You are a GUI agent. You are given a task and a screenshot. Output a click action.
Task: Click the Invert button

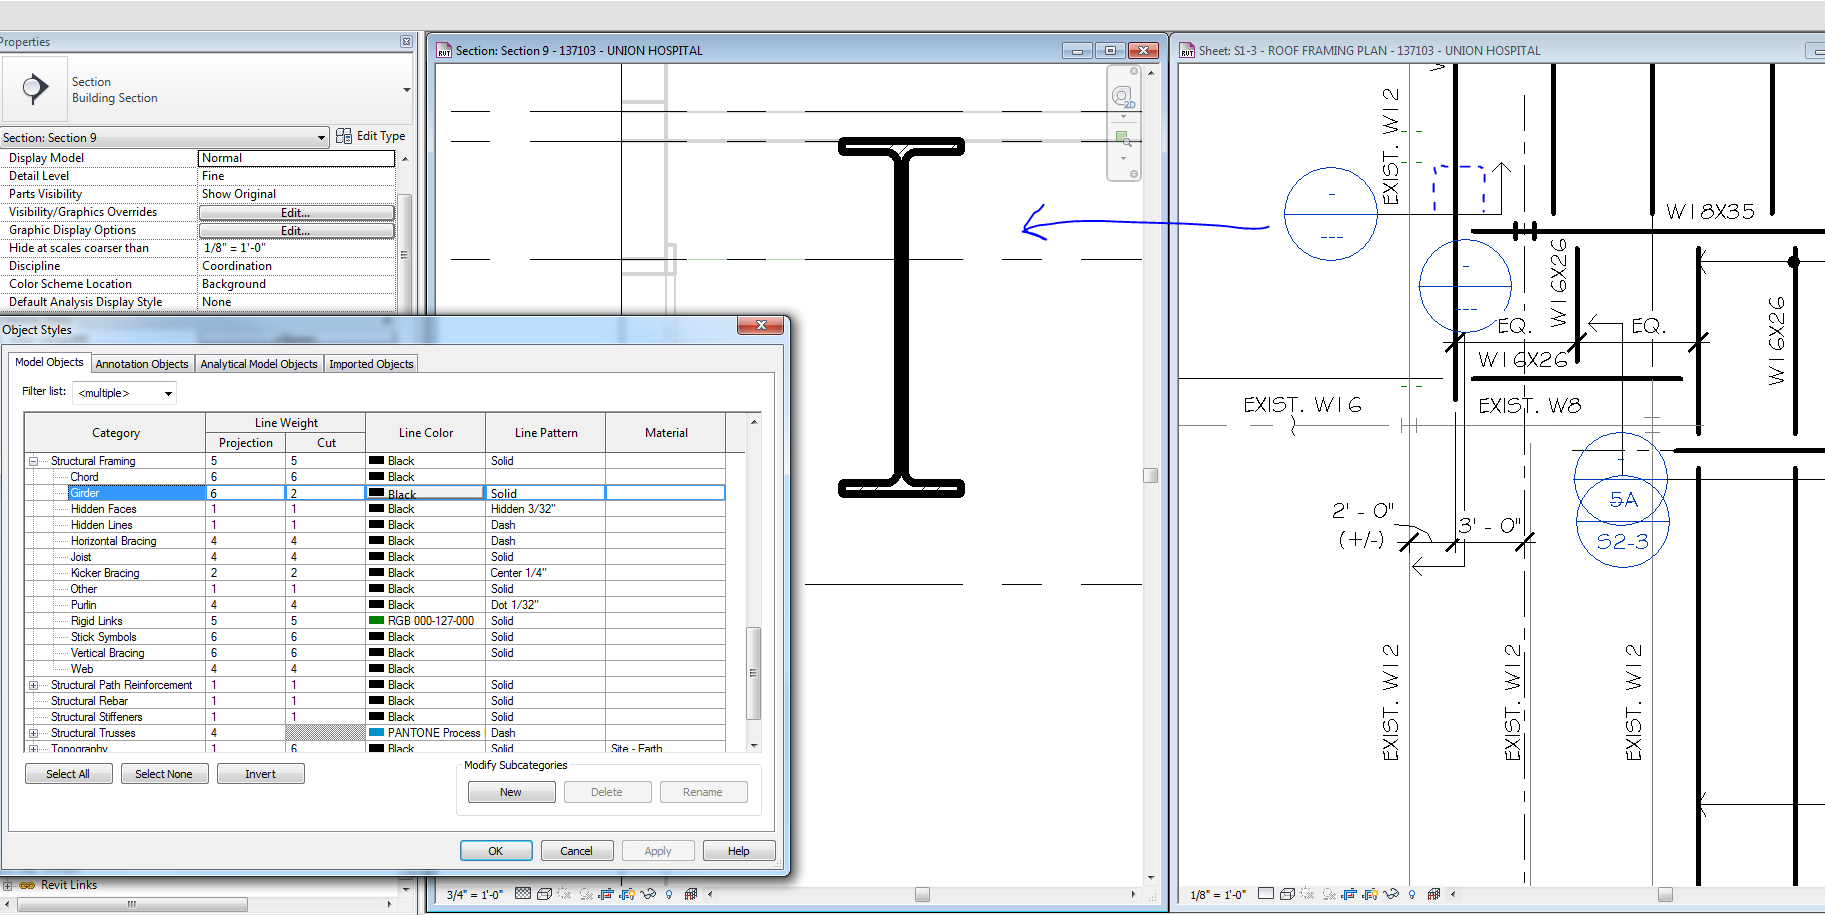click(x=260, y=774)
